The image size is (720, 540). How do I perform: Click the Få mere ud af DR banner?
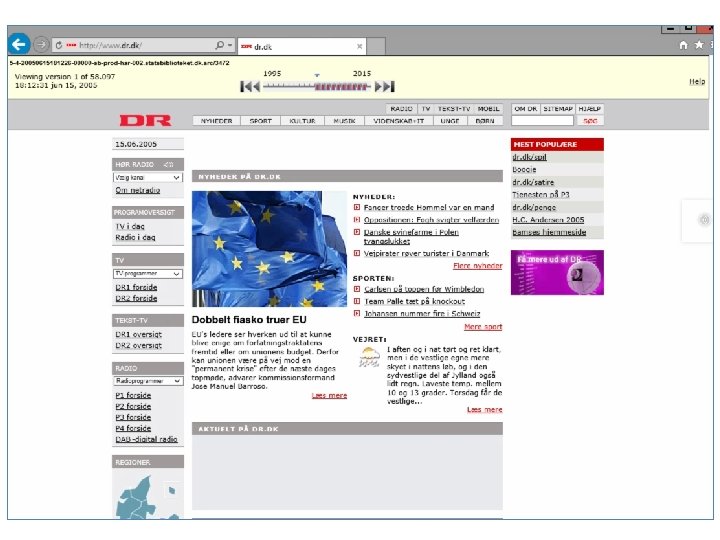click(557, 272)
